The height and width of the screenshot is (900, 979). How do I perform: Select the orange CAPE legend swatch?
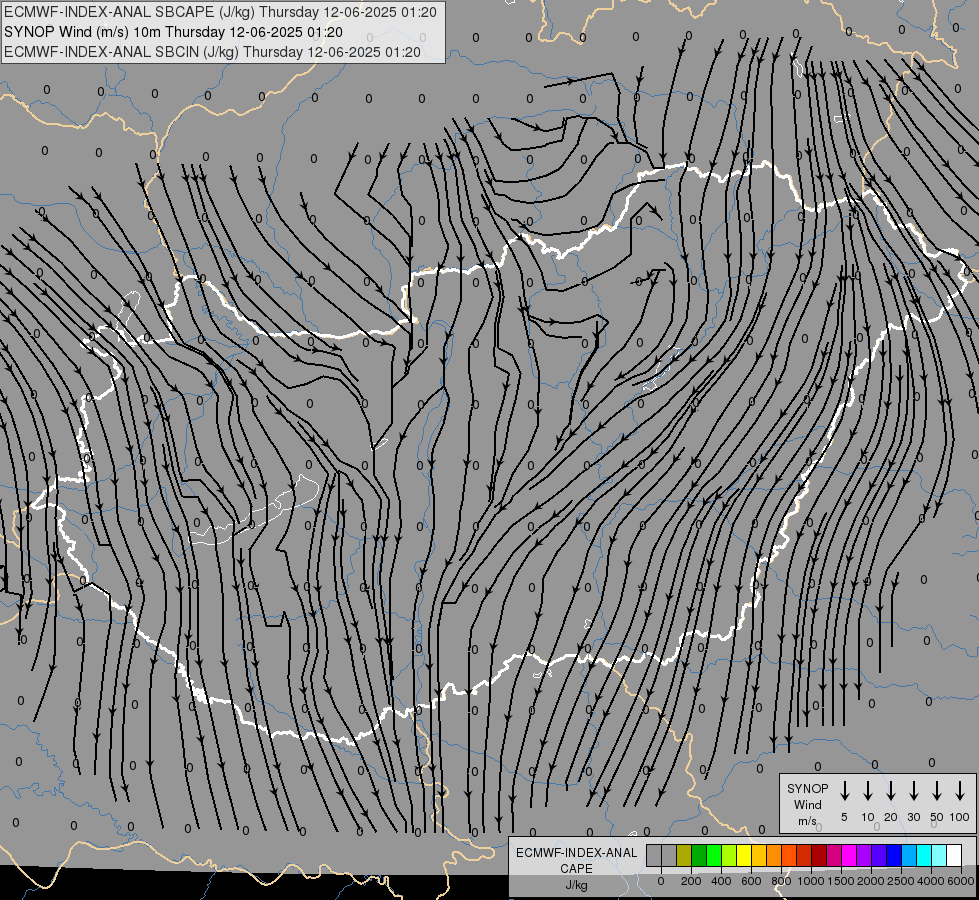click(774, 855)
